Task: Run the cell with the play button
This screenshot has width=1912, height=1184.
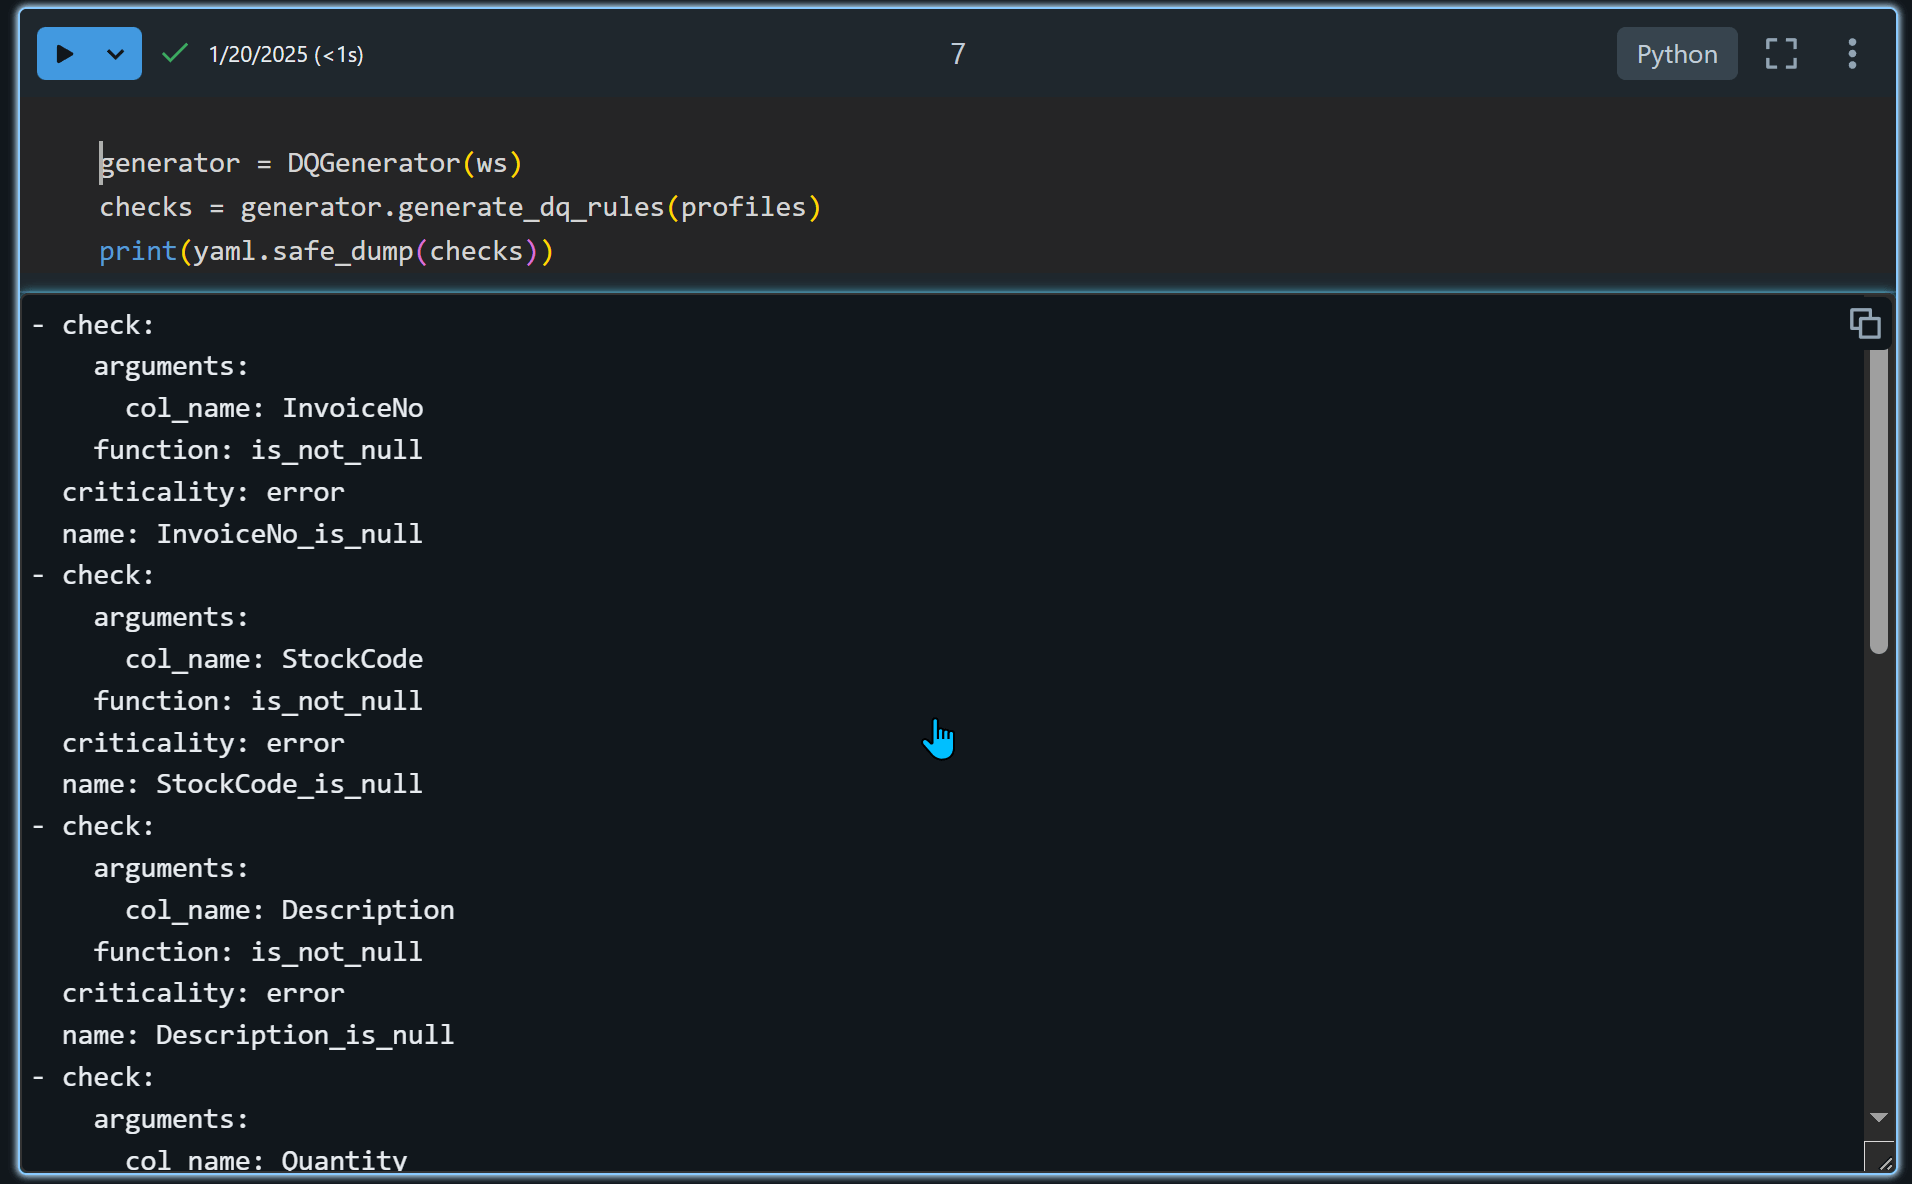Action: coord(65,54)
